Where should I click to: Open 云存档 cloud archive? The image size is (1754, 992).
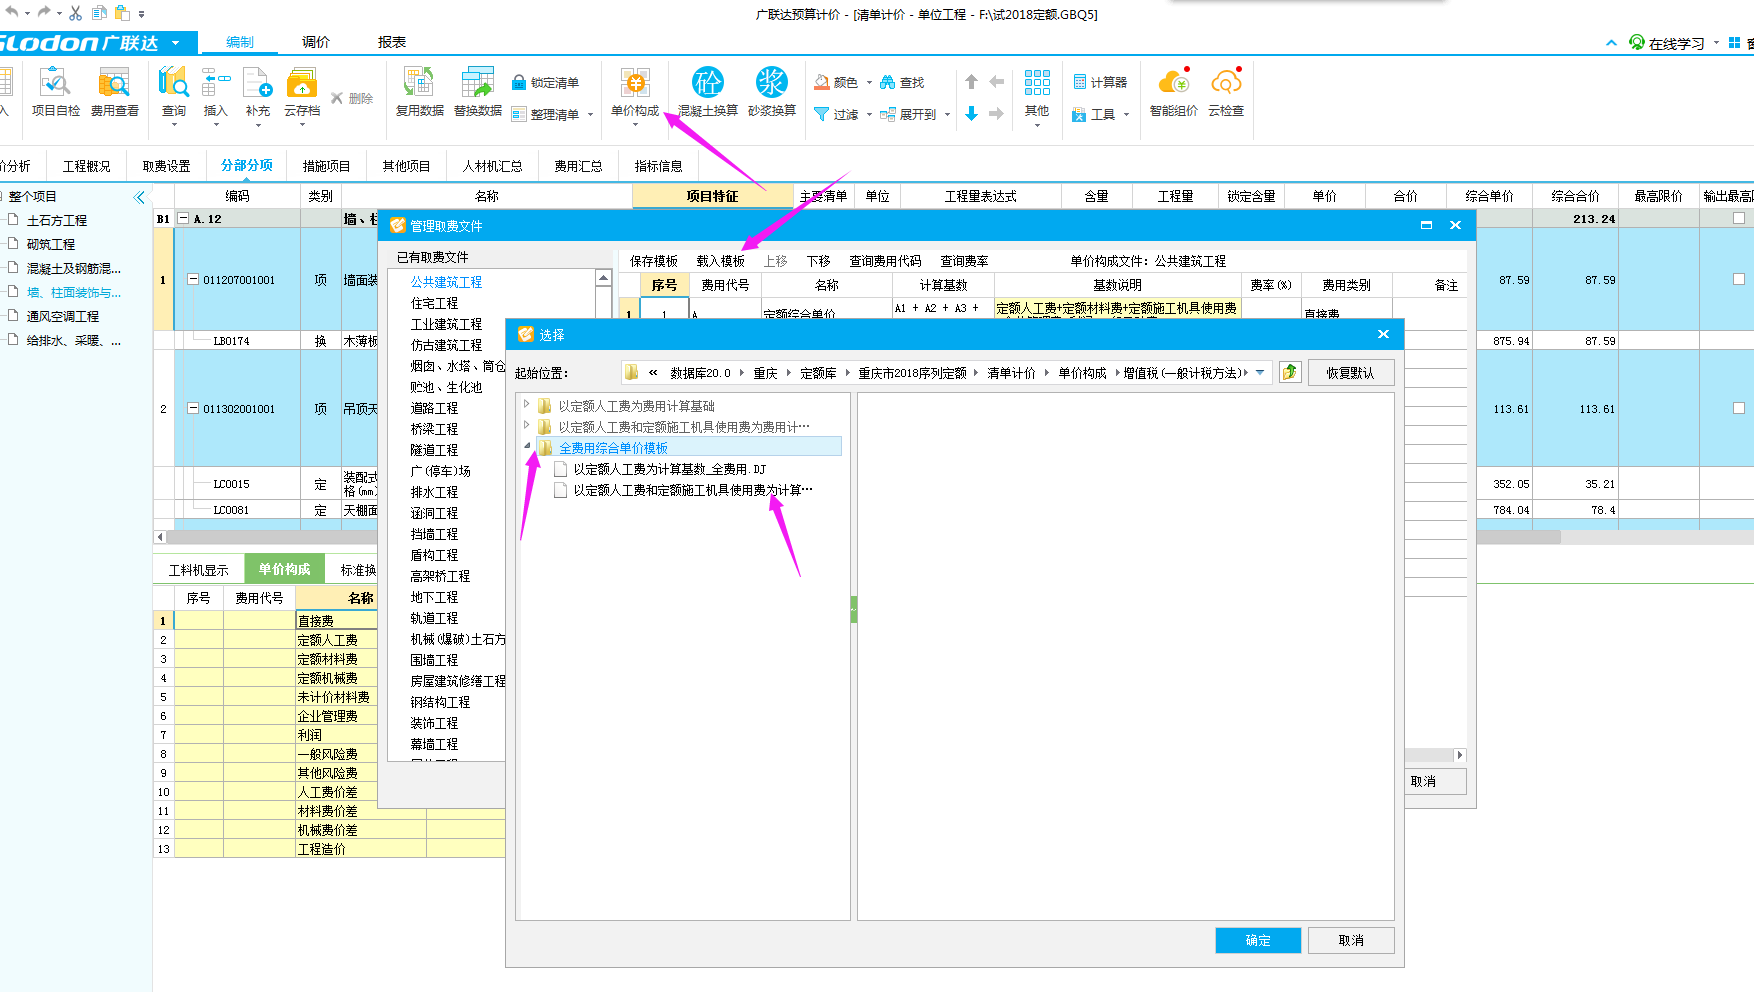(302, 92)
